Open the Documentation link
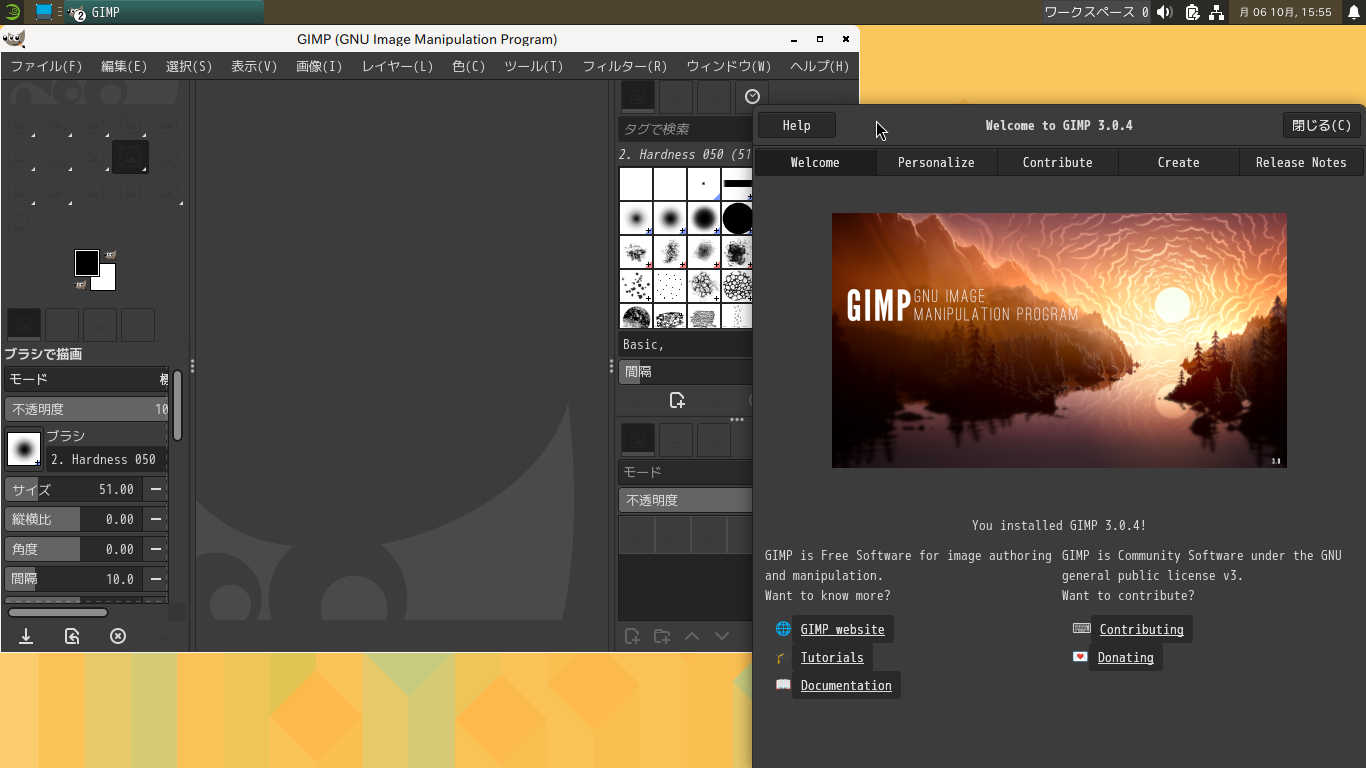The height and width of the screenshot is (768, 1366). [846, 685]
